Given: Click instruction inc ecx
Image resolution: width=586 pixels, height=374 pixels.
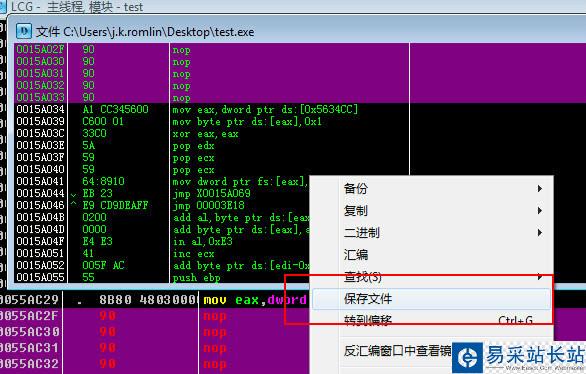Looking at the screenshot, I should [193, 253].
